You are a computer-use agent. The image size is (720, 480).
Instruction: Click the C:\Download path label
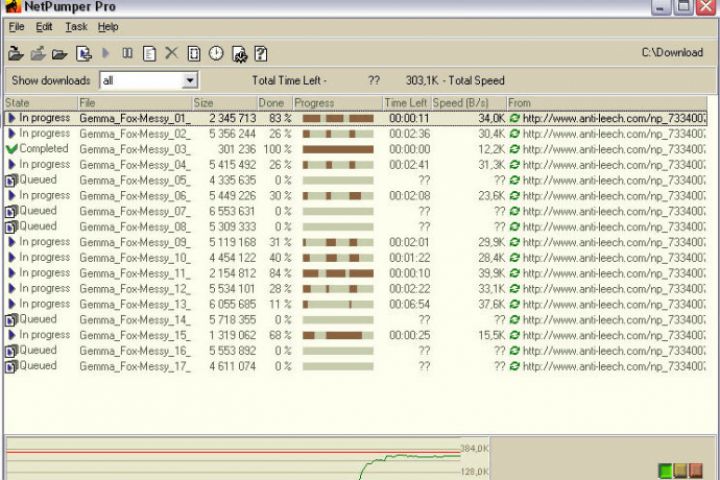[672, 53]
